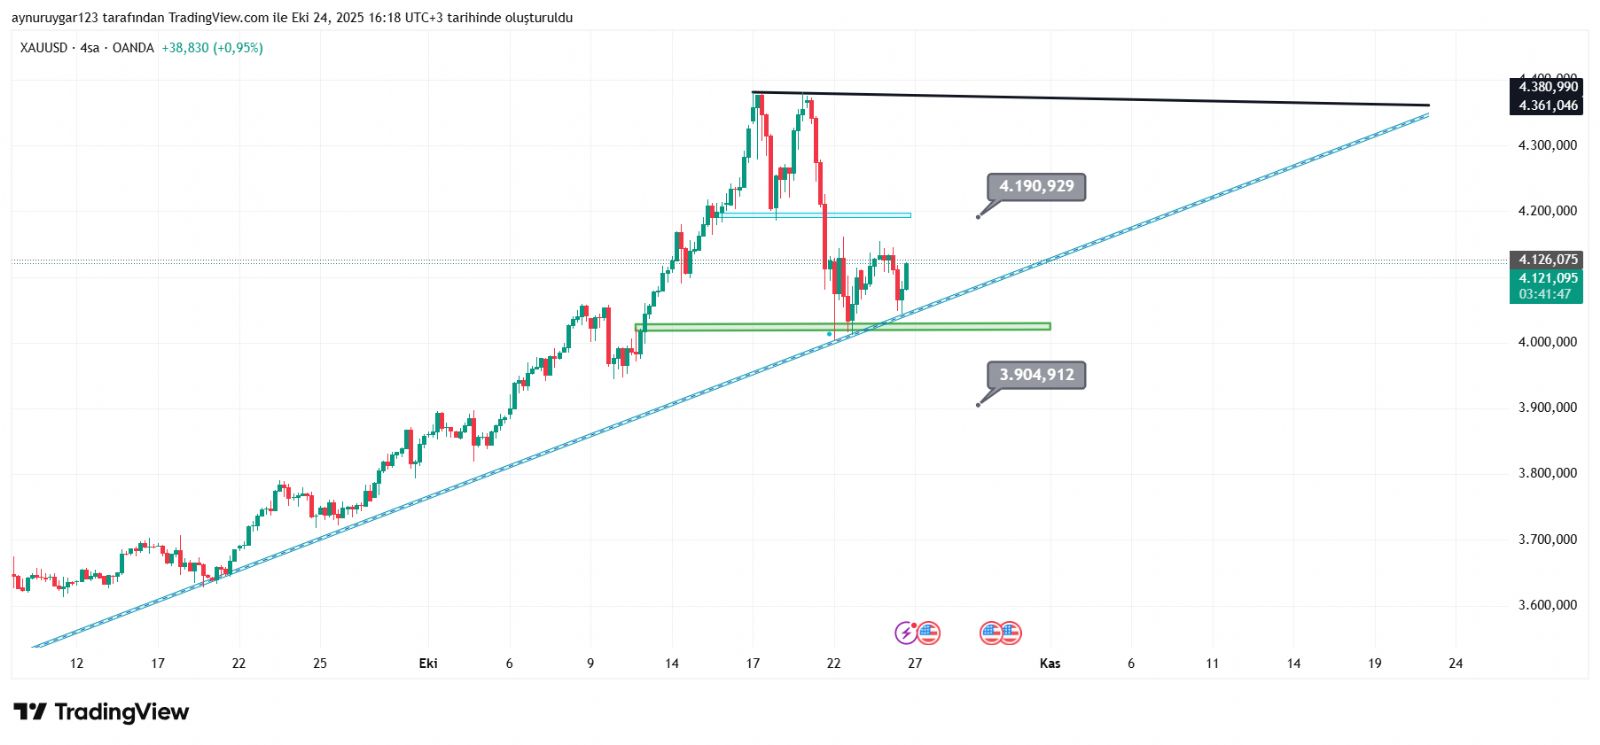Click the Kas month label on the time axis

coord(1050,663)
